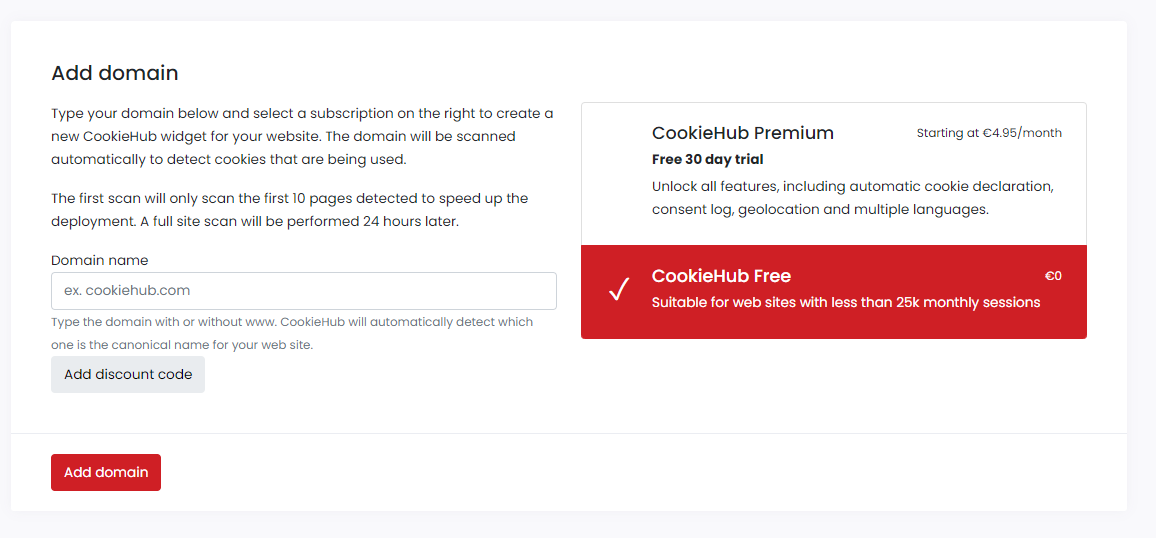Image resolution: width=1156 pixels, height=538 pixels.
Task: Click the 'ex. cookiehub.com' placeholder text
Action: pos(127,290)
